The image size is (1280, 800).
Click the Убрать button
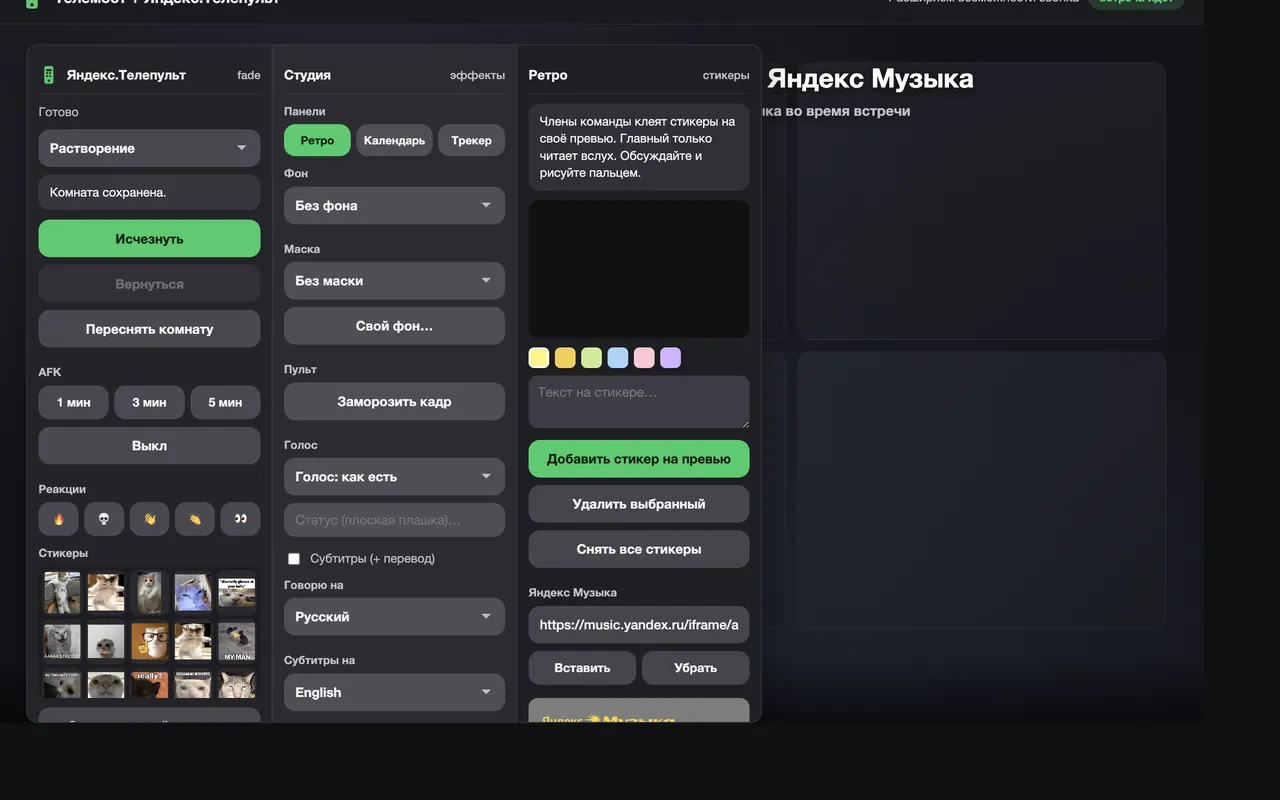[695, 668]
